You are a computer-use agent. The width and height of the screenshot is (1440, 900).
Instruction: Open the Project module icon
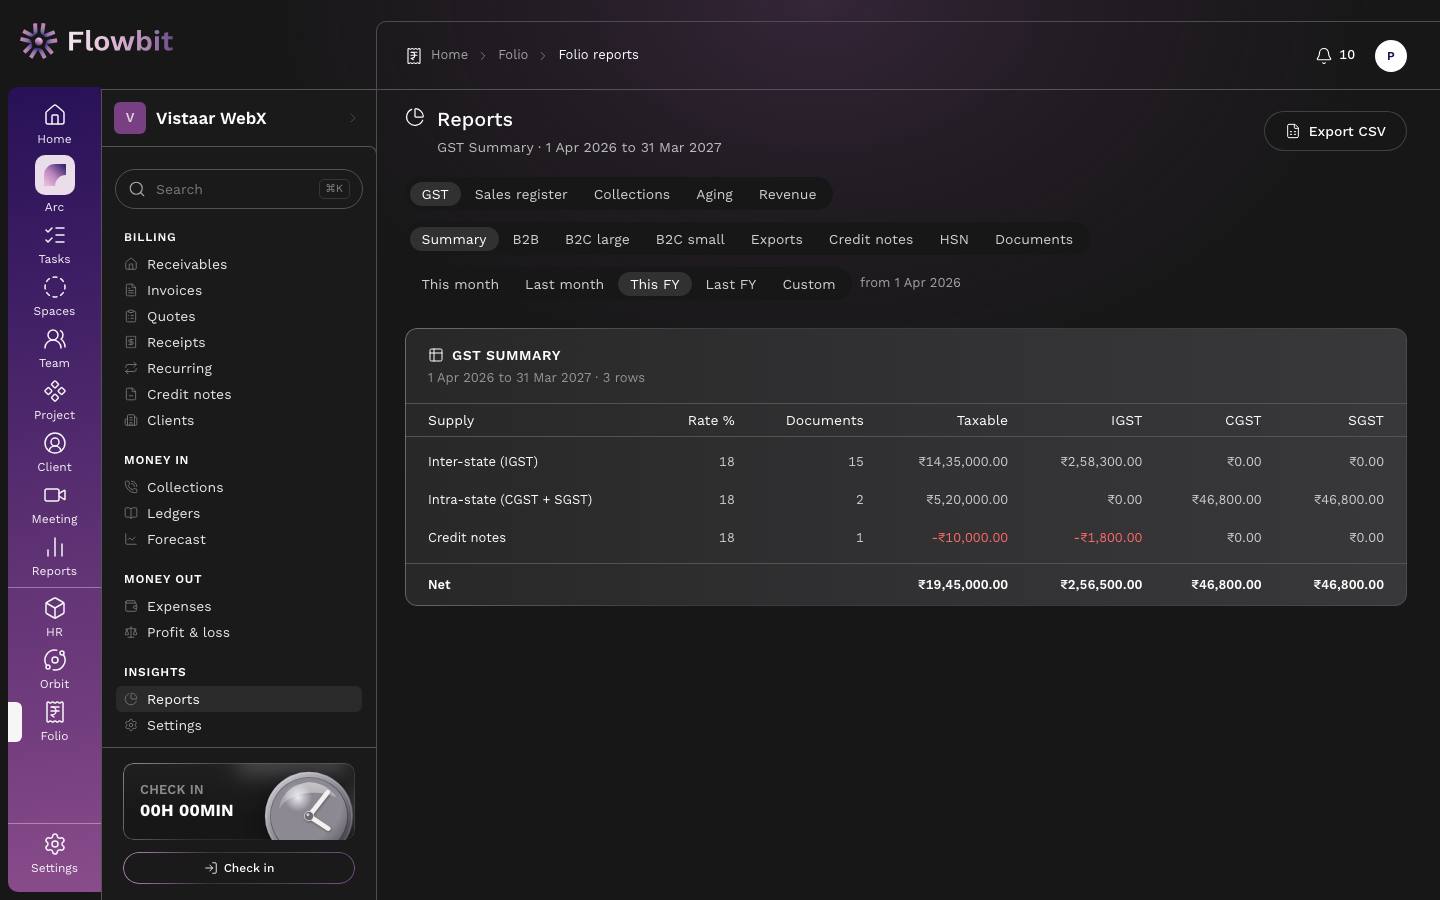pos(54,400)
